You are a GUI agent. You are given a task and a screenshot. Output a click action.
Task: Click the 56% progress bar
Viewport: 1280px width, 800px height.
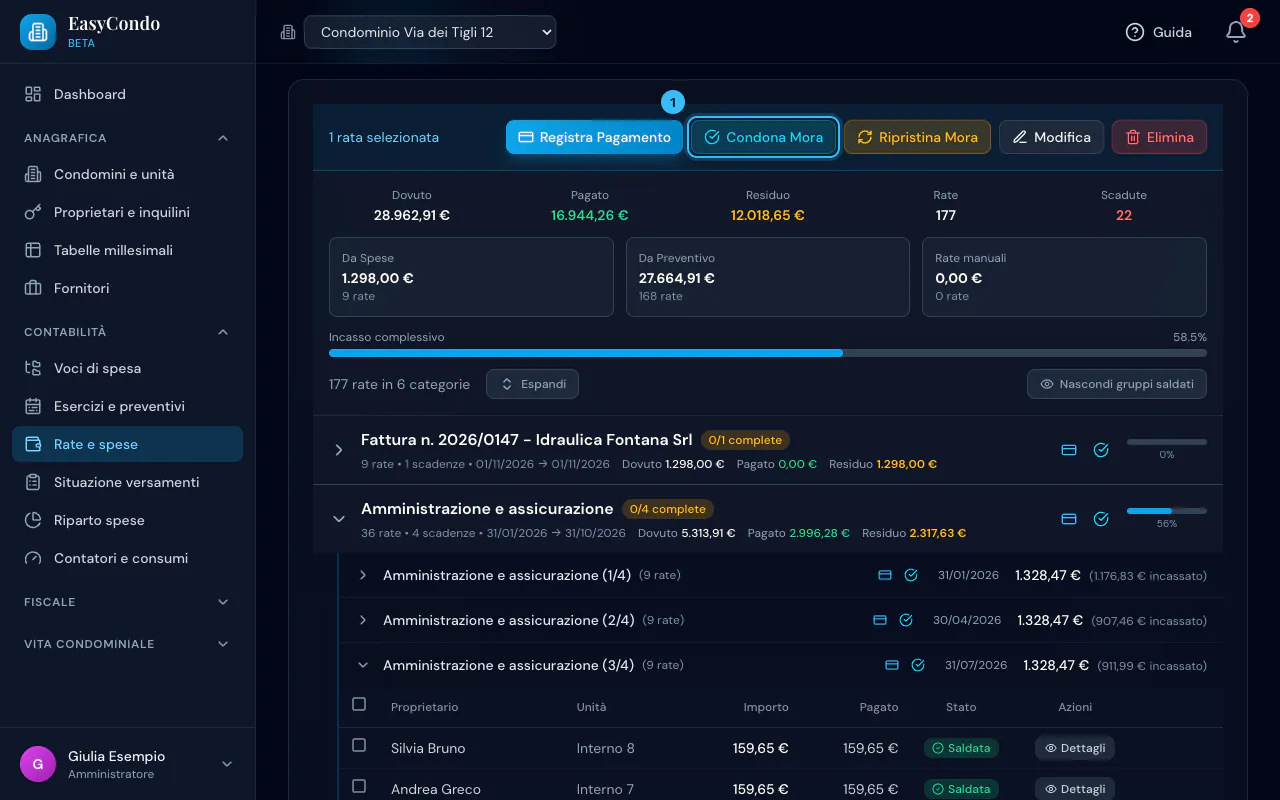(1167, 511)
